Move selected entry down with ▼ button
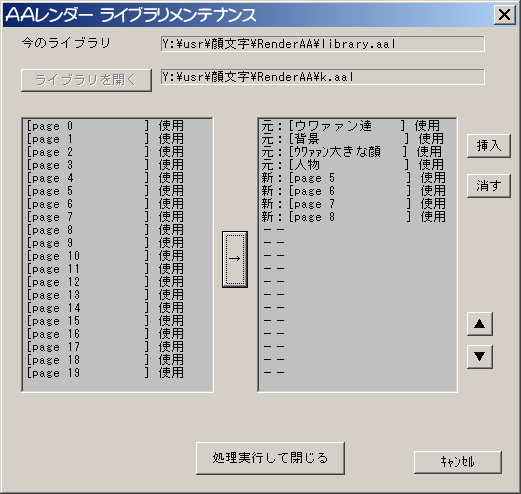Image resolution: width=521 pixels, height=494 pixels. pyautogui.click(x=480, y=356)
